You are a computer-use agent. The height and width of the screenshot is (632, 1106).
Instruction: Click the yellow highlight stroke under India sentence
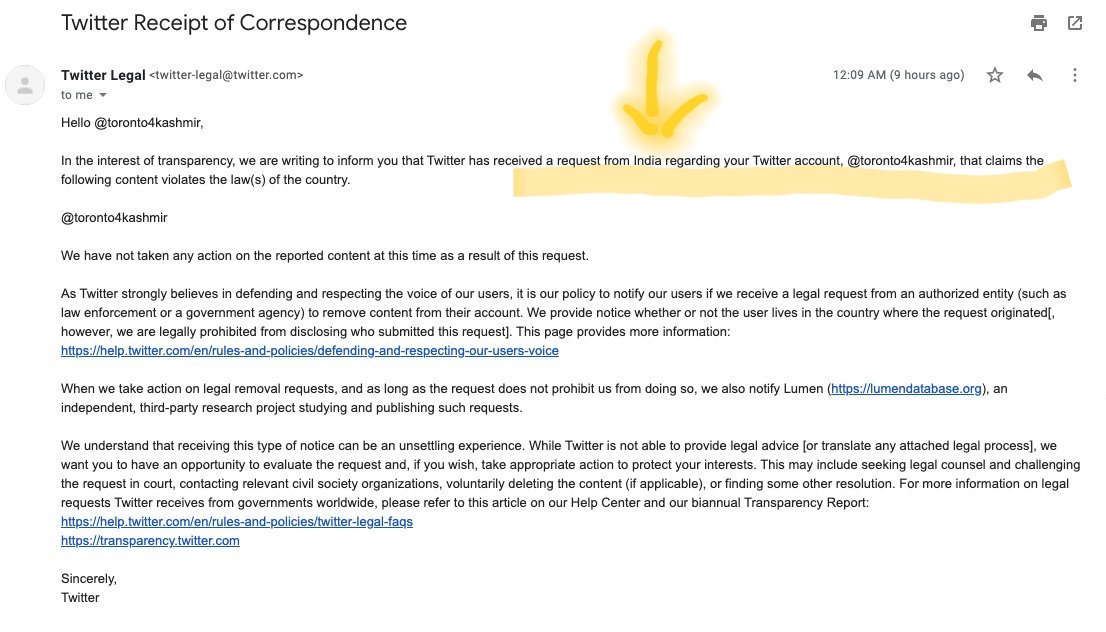tap(791, 181)
